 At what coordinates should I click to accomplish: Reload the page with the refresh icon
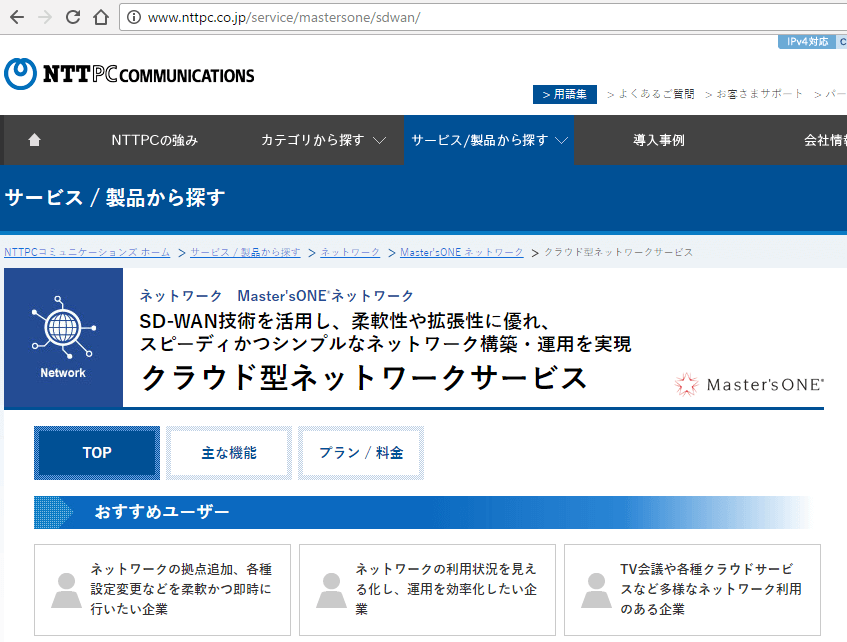tap(73, 17)
